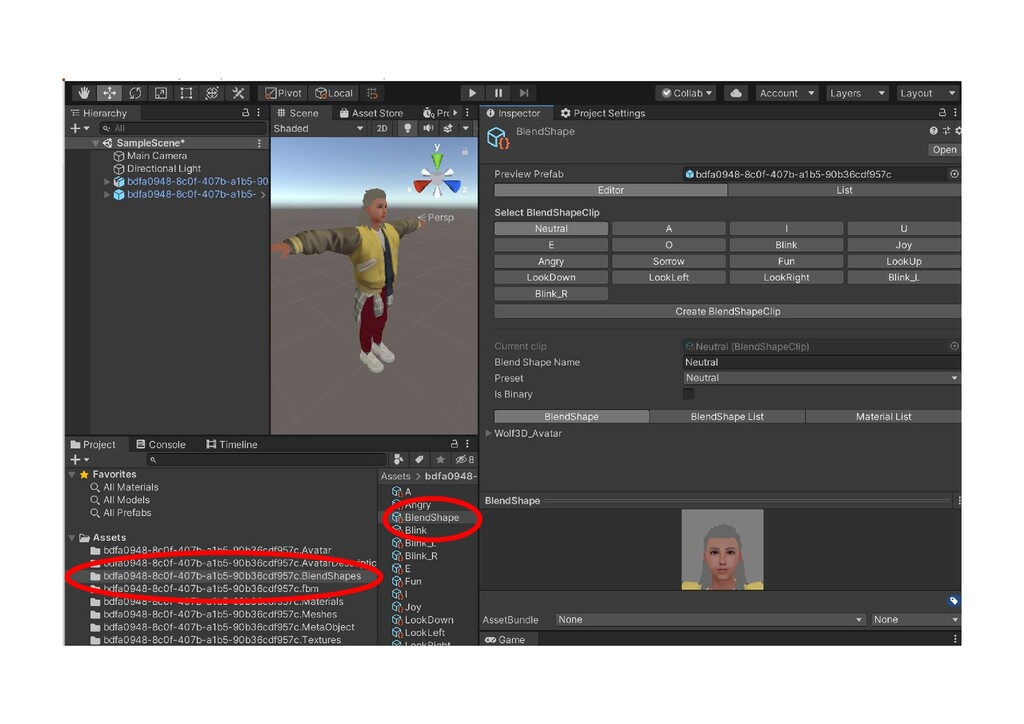Image resolution: width=1024 pixels, height=724 pixels.
Task: Expand Wolf3D_Avatar foldout
Action: (x=488, y=433)
